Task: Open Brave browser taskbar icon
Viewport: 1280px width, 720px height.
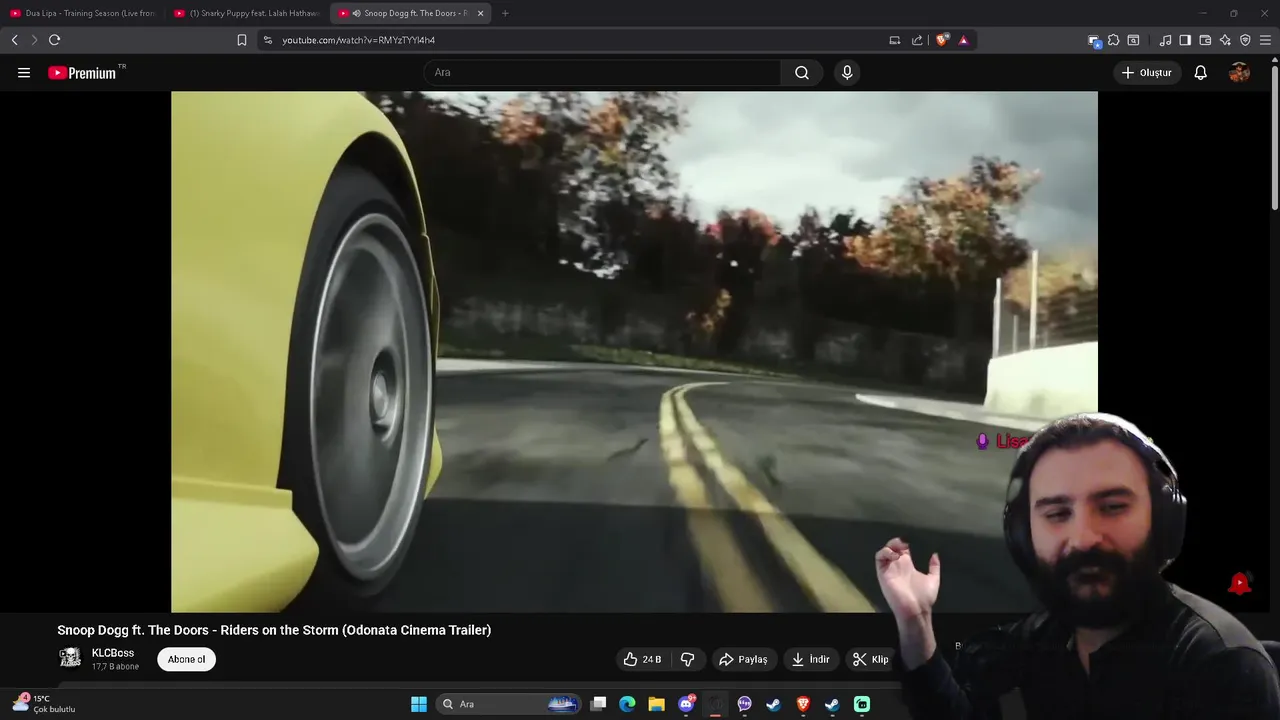Action: click(x=803, y=704)
